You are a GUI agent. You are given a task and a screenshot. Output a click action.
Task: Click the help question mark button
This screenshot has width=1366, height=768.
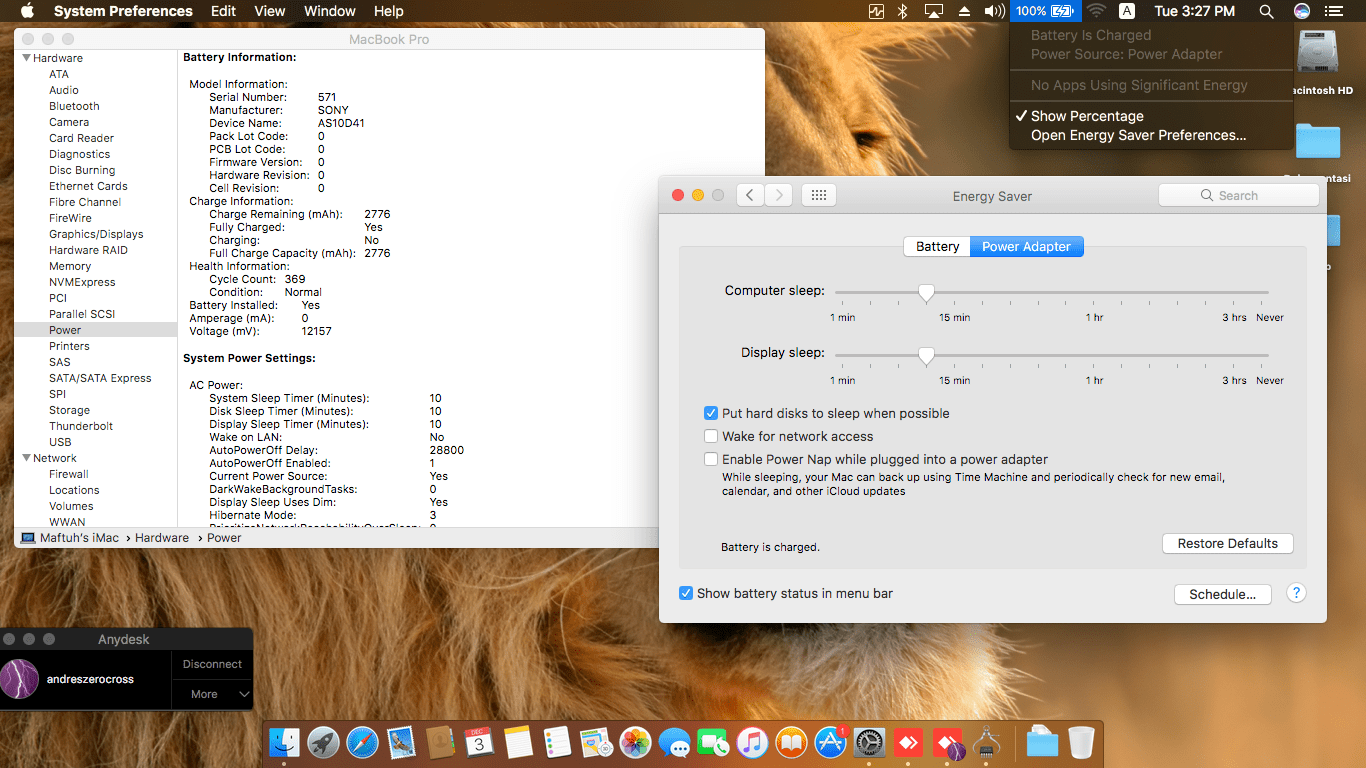click(1295, 593)
